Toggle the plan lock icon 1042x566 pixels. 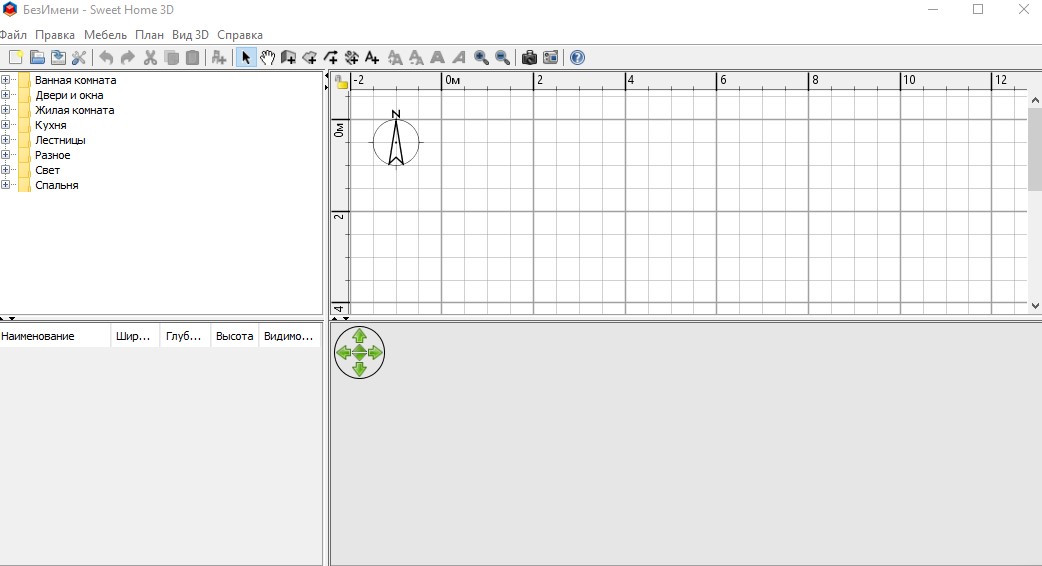pyautogui.click(x=341, y=82)
